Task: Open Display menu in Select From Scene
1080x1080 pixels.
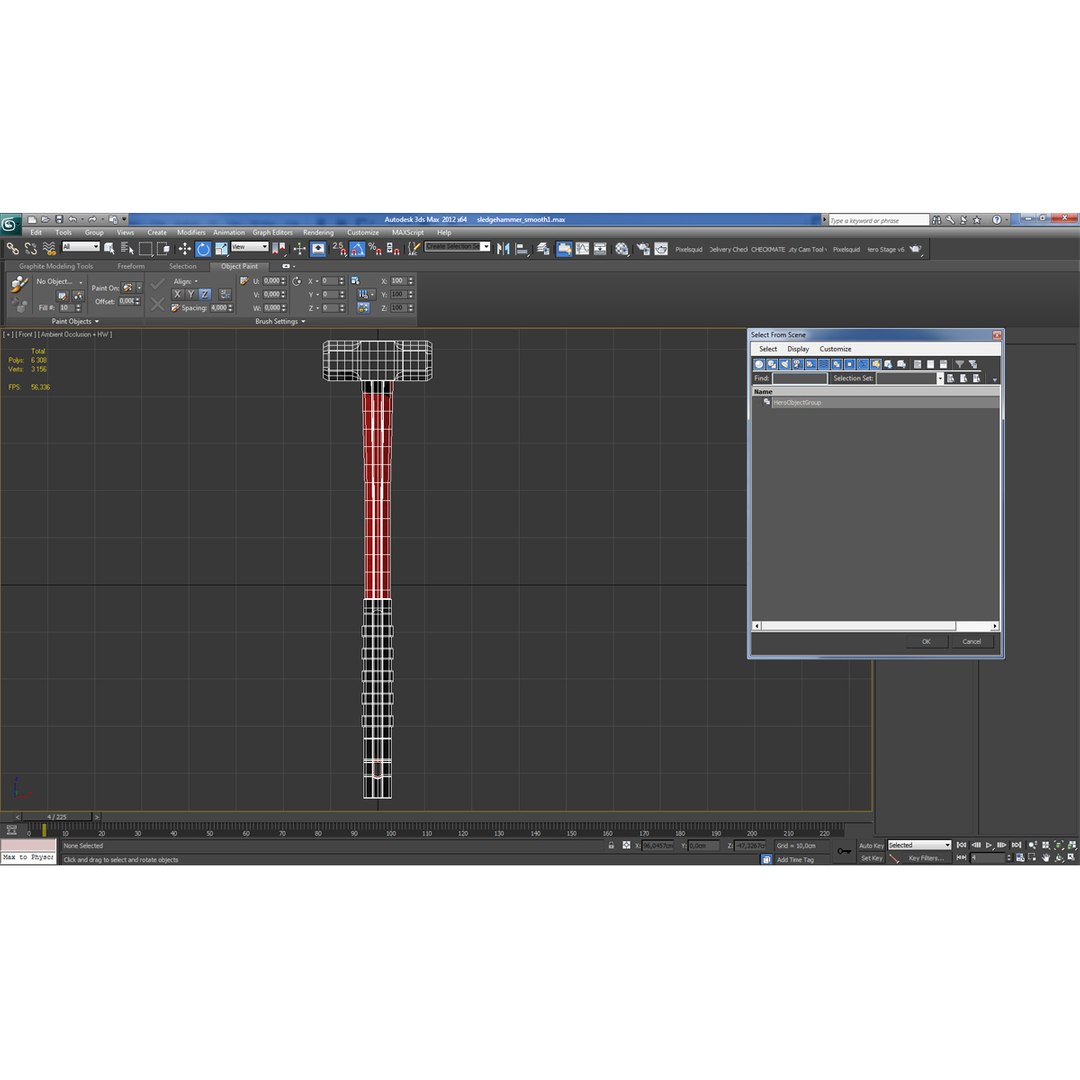Action: [x=798, y=349]
